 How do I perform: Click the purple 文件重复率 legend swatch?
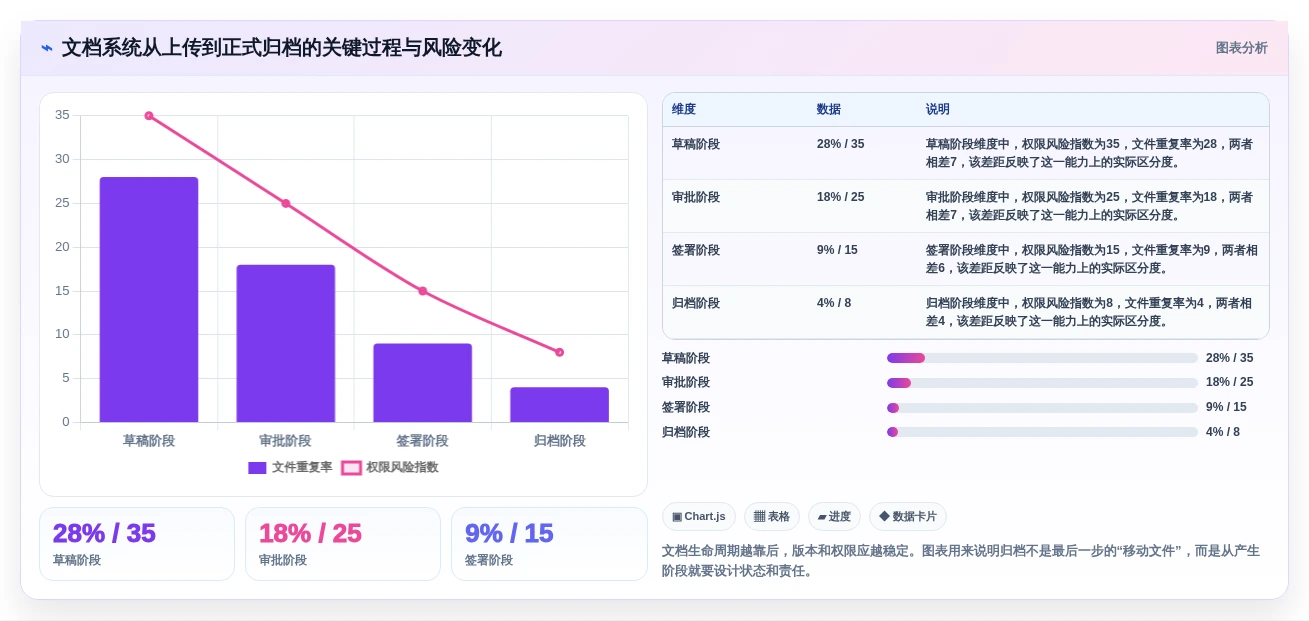point(257,468)
